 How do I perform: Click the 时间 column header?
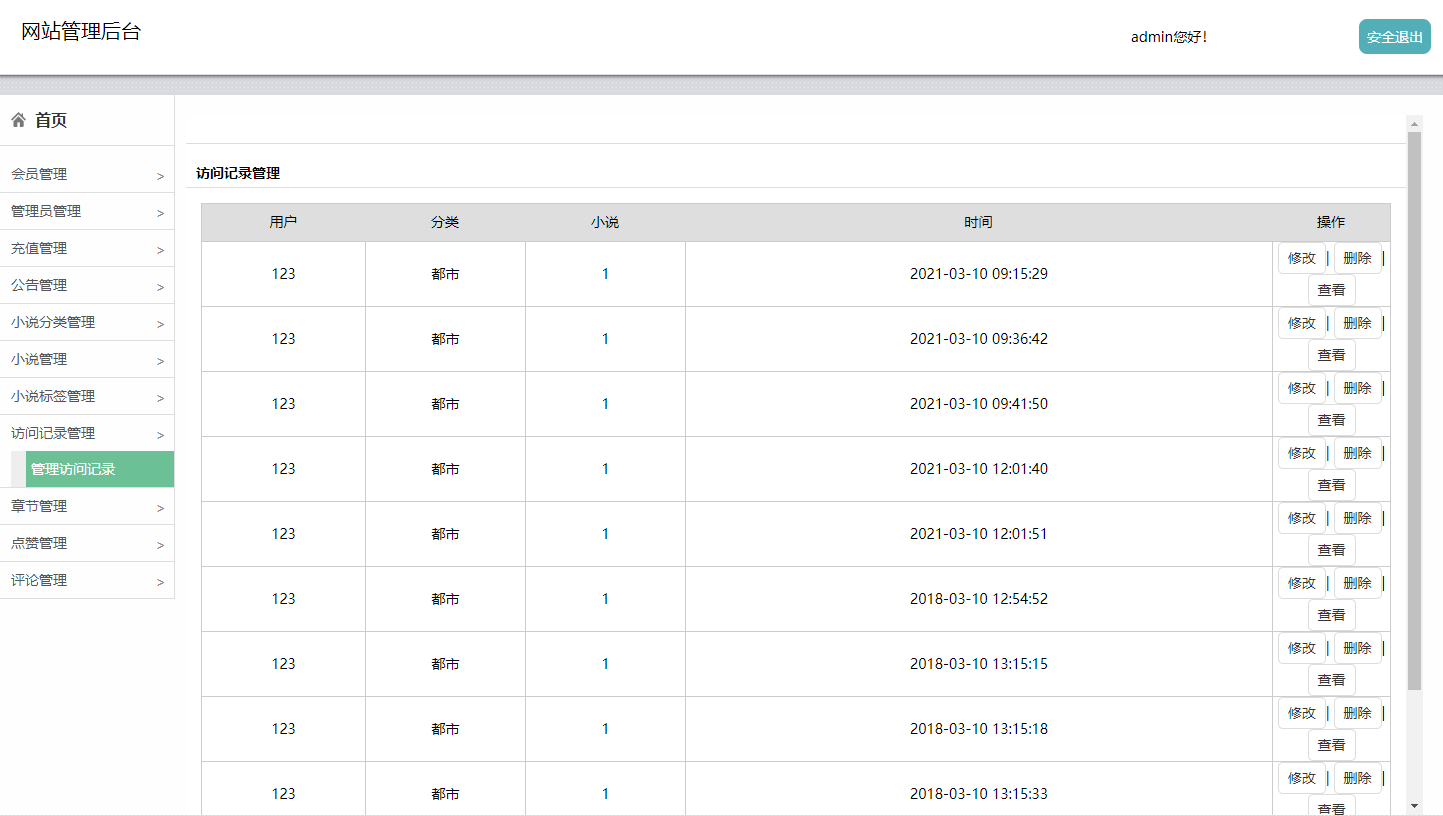pyautogui.click(x=978, y=222)
